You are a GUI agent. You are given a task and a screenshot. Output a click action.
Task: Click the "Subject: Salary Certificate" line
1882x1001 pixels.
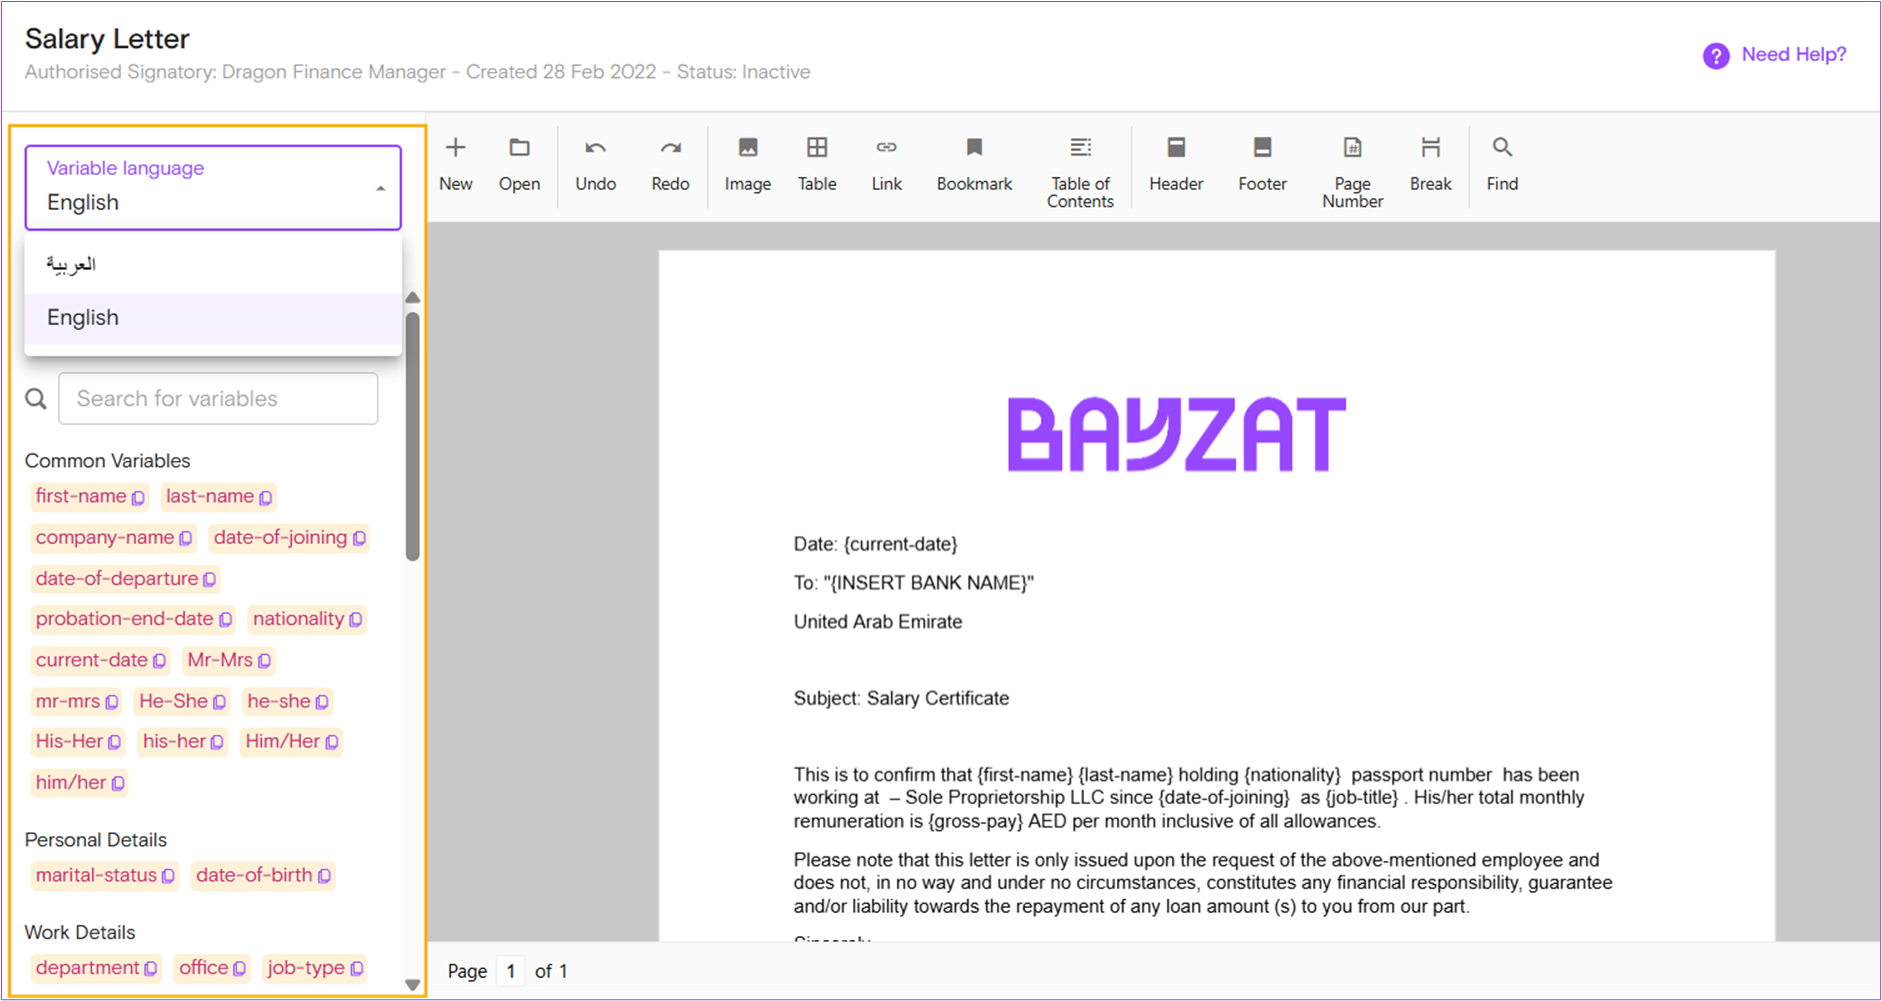pyautogui.click(x=901, y=699)
